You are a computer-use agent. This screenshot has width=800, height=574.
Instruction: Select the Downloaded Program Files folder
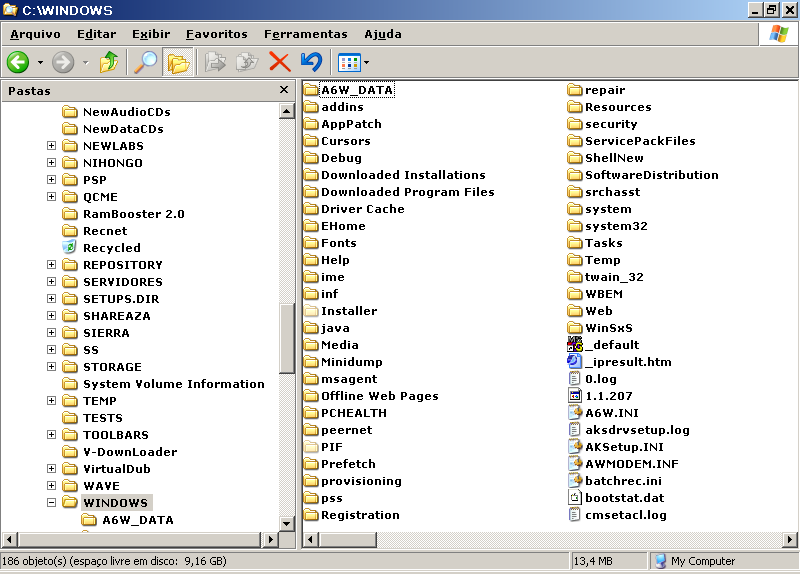click(x=399, y=192)
